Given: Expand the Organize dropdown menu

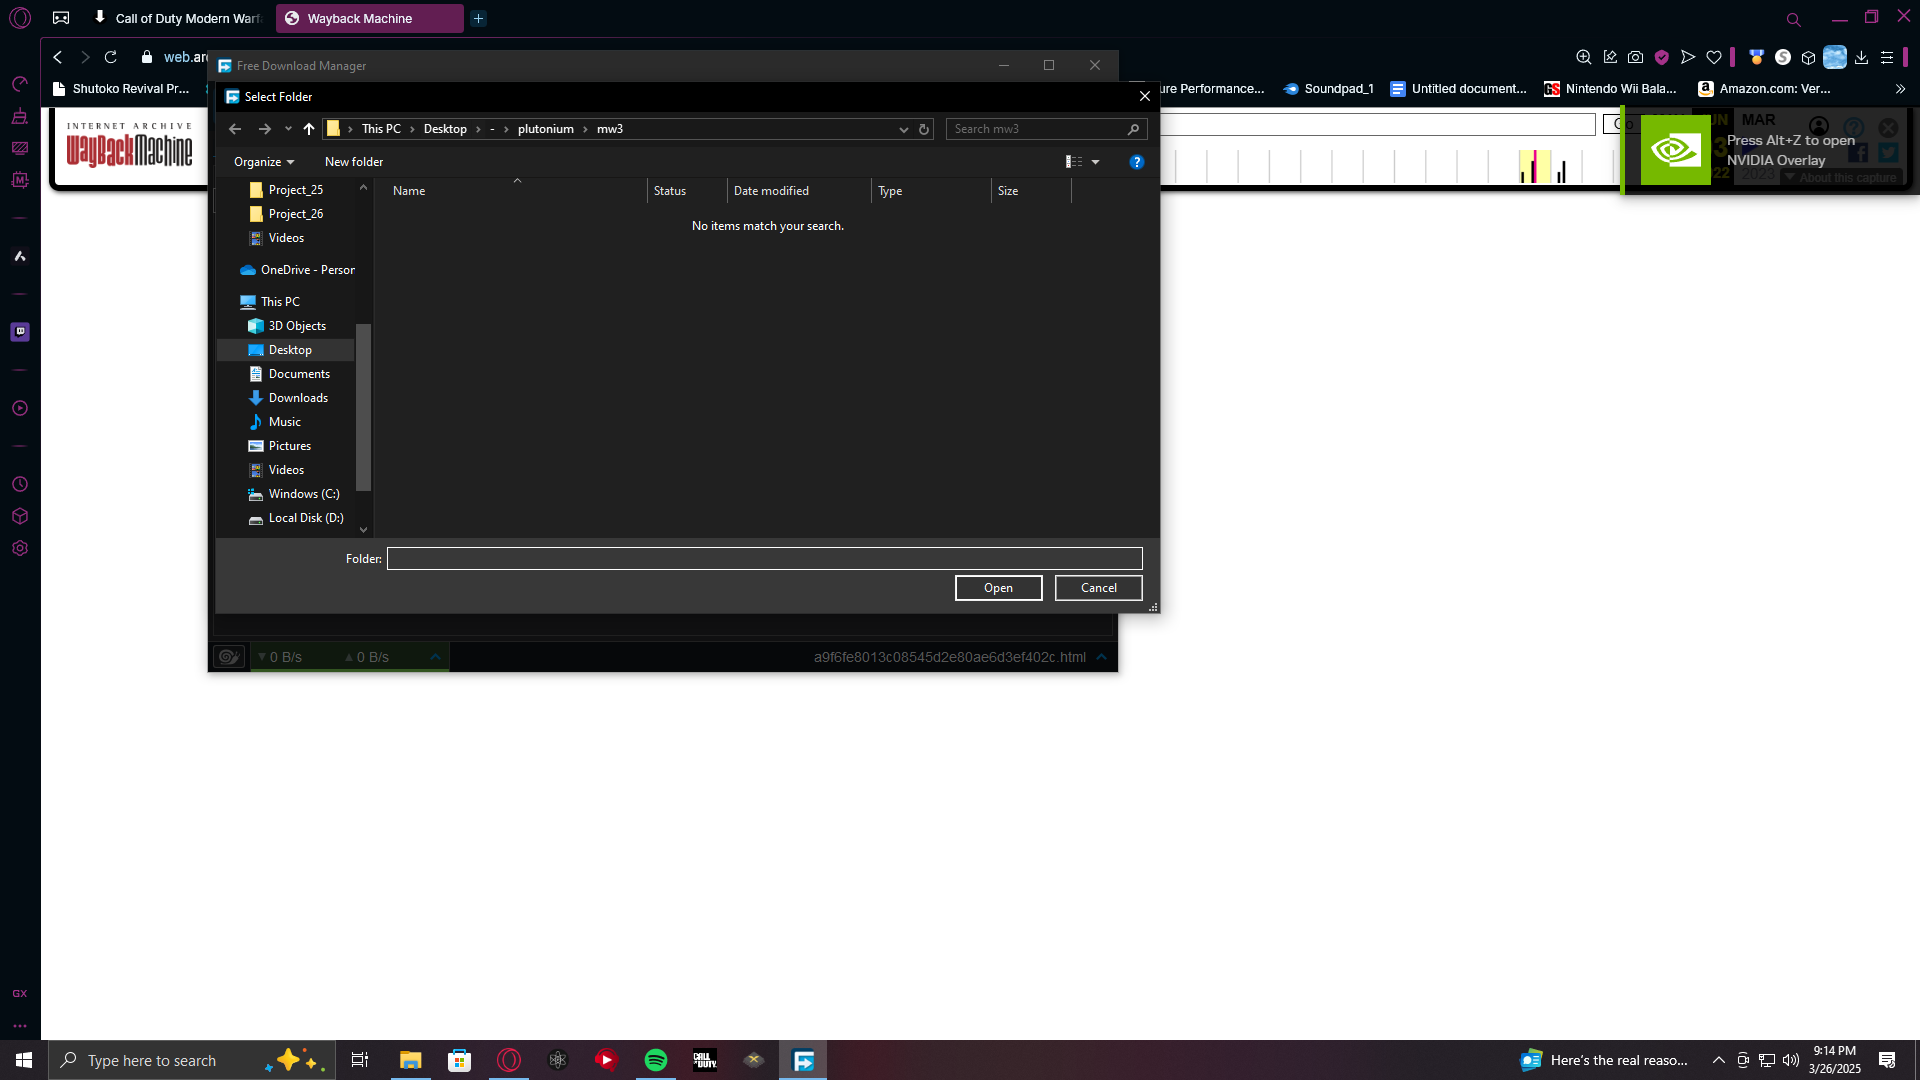Looking at the screenshot, I should click(x=264, y=162).
